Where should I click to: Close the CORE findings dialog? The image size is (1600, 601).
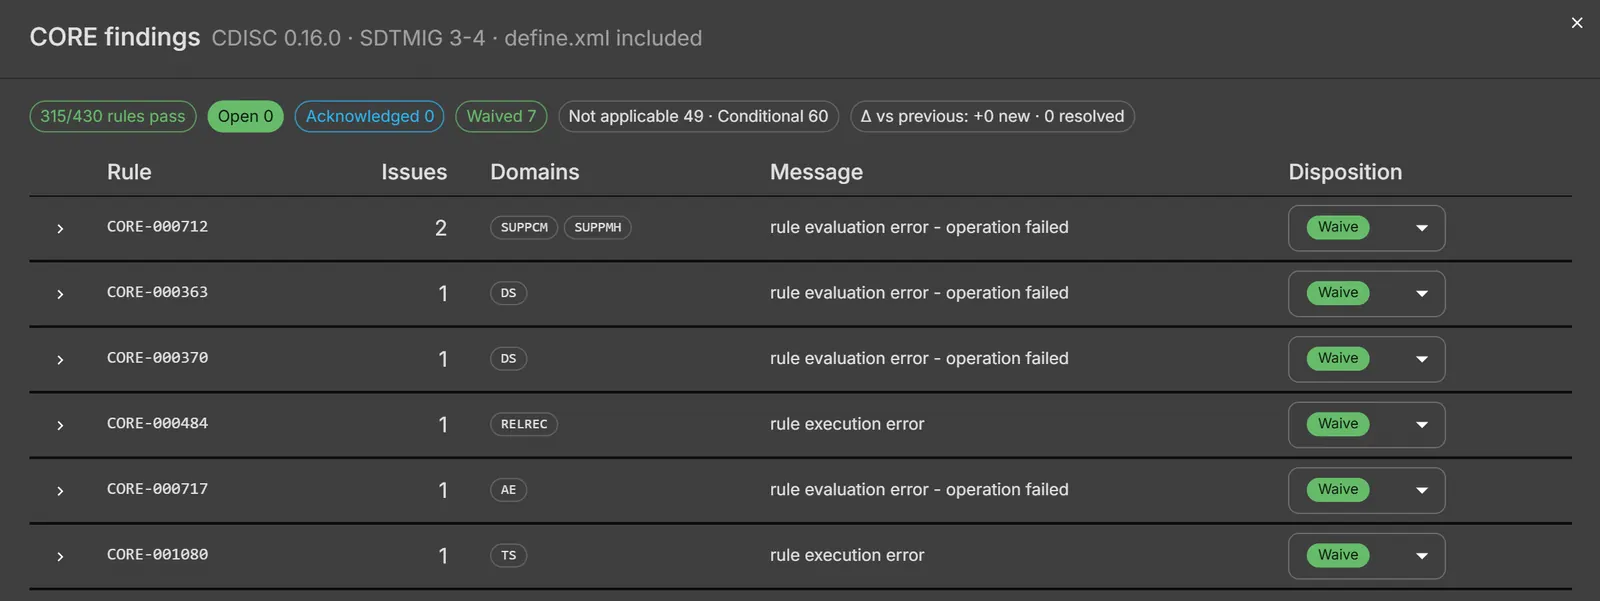tap(1577, 23)
